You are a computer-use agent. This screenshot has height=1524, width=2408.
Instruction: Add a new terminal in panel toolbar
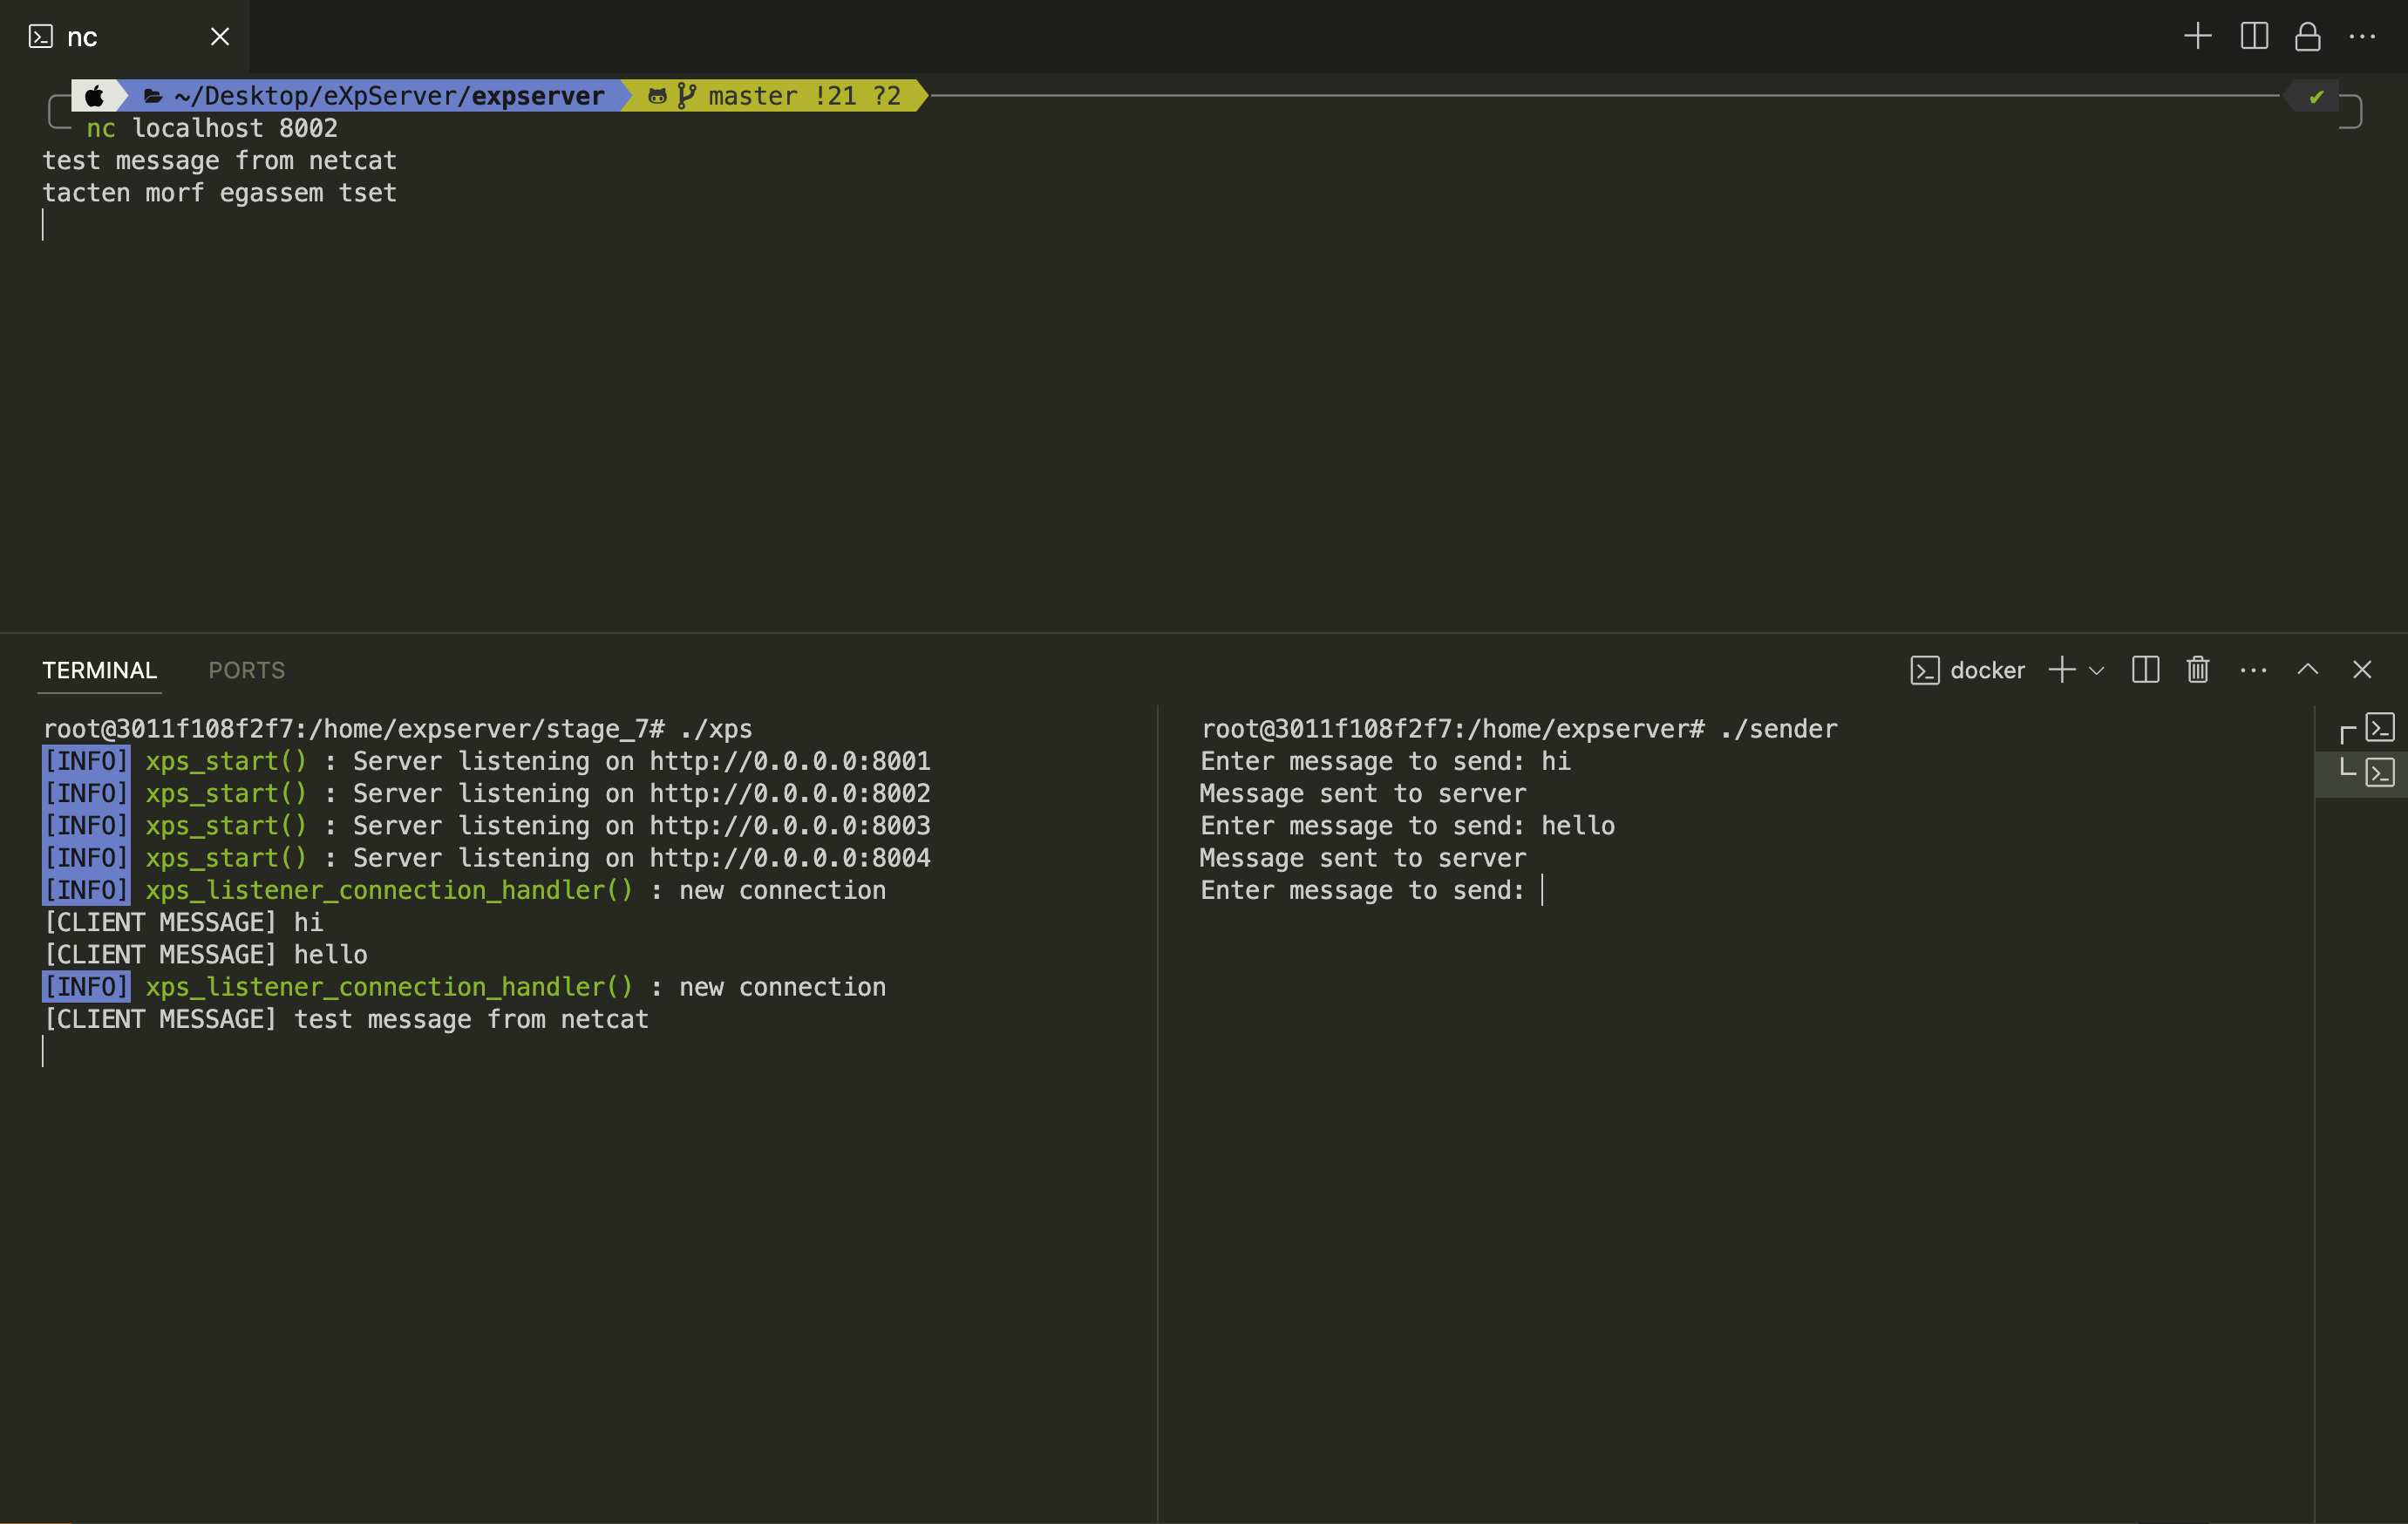pos(2061,670)
